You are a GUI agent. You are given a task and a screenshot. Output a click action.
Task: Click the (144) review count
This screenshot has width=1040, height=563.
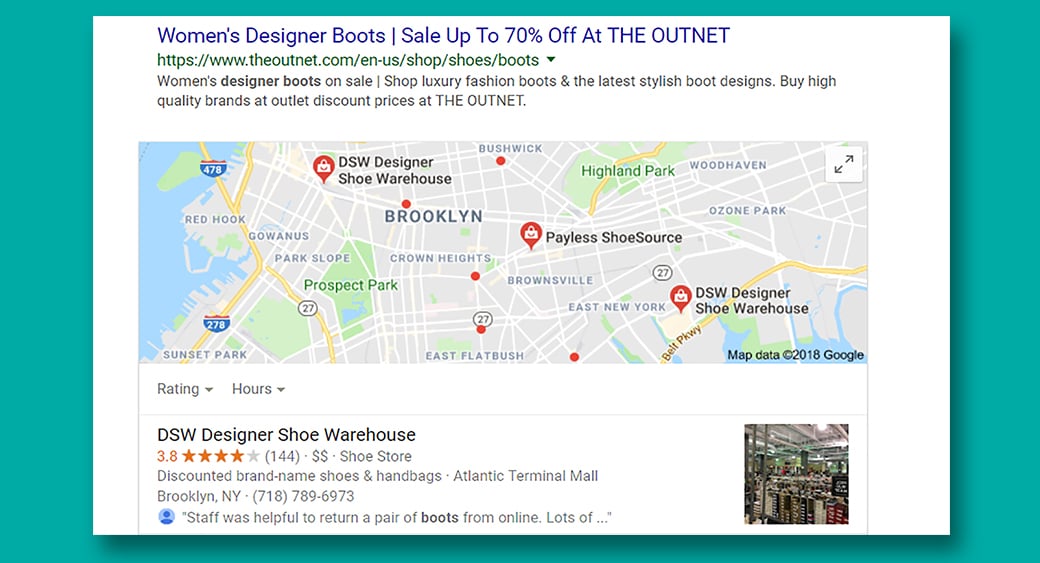[x=282, y=456]
